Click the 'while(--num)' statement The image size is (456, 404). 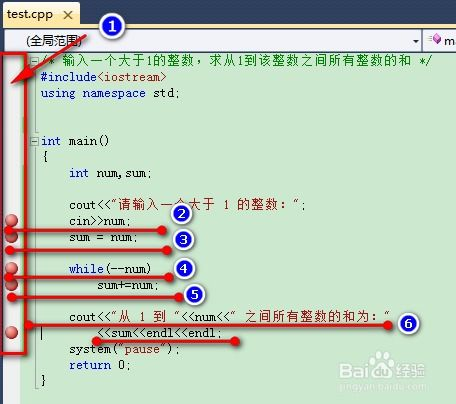[x=110, y=269]
